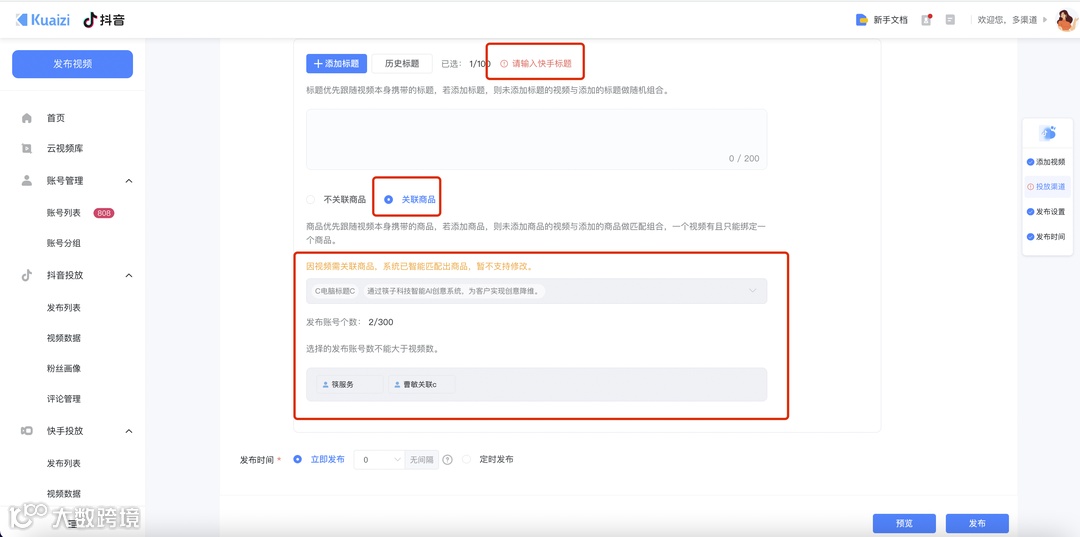Click the home icon beside 首页
Viewport: 1080px width, 537px height.
[x=27, y=118]
